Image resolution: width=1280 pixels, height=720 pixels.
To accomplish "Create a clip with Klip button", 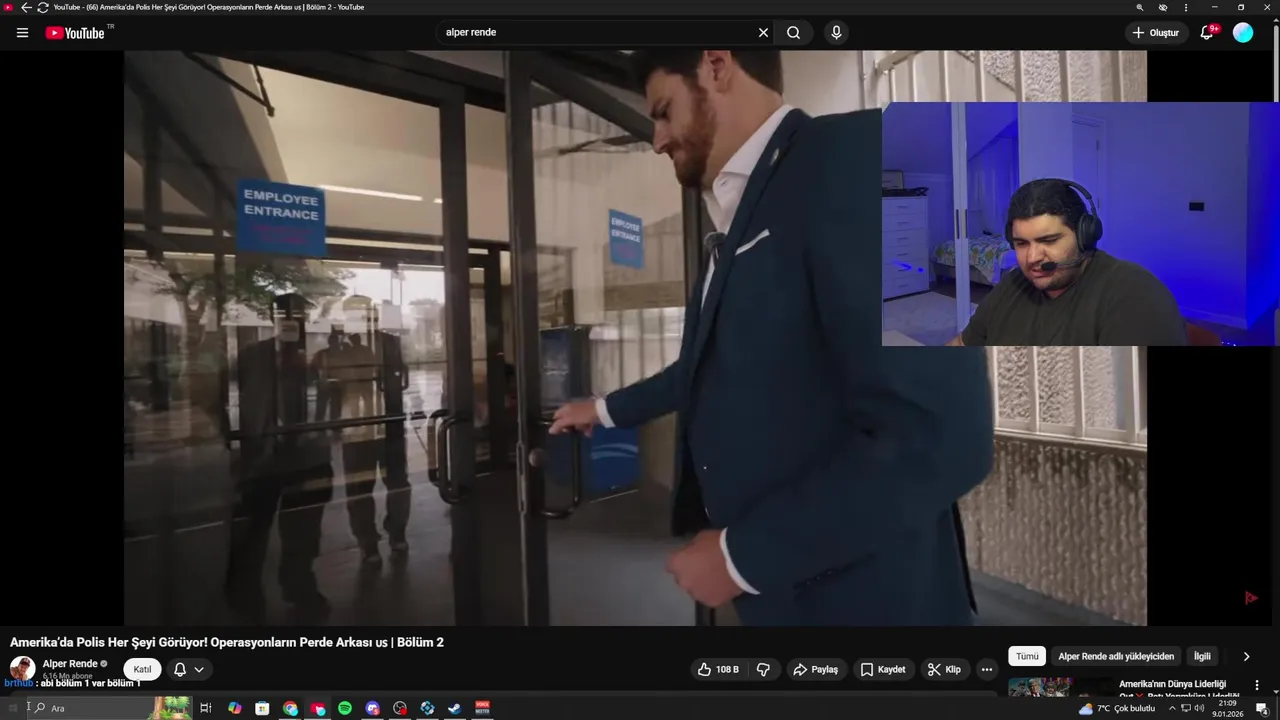I will [x=944, y=670].
